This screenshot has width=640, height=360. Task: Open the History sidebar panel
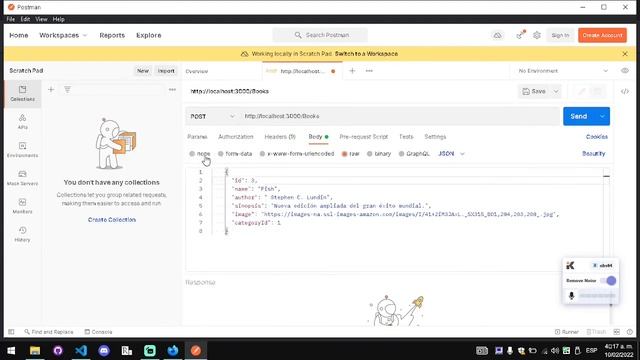pyautogui.click(x=22, y=234)
